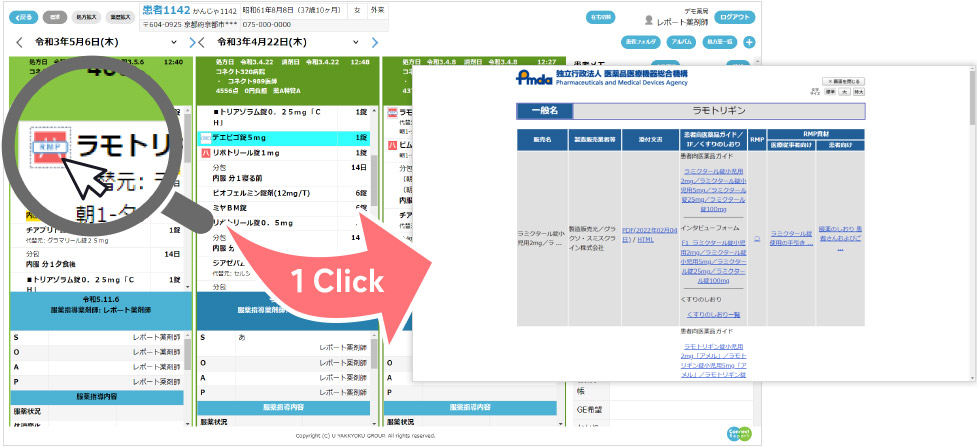Open the HTML package insert link

coord(646,239)
